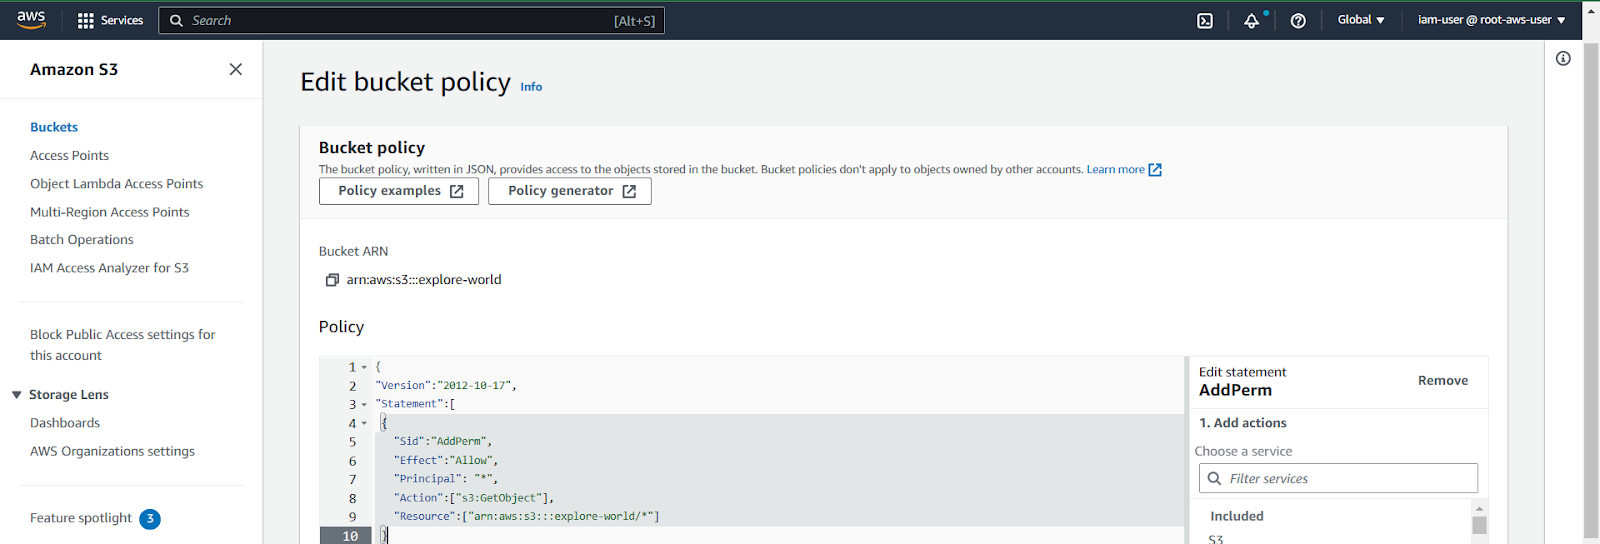Click the "Sid":"AddPerm" line in editor
Viewport: 1600px width, 544px height.
(443, 441)
